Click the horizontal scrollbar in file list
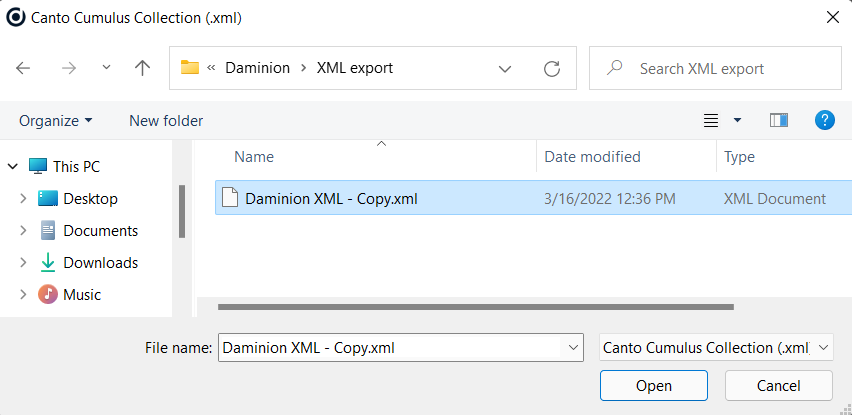 475,307
